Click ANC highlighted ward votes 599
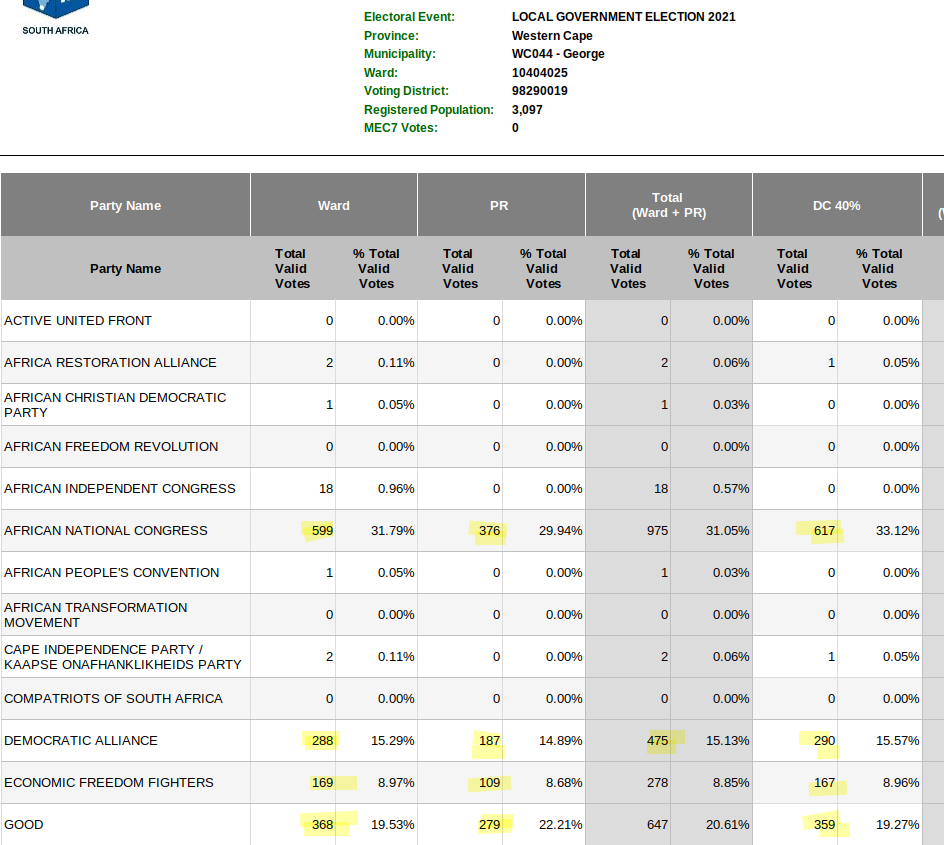Screen dimensions: 944x845 click(322, 531)
